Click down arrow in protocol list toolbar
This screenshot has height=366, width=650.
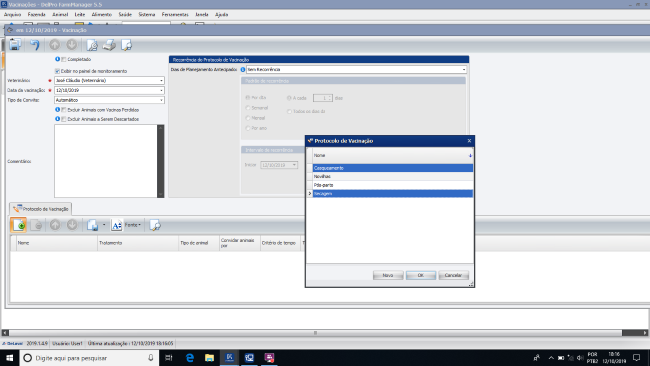pyautogui.click(x=72, y=225)
